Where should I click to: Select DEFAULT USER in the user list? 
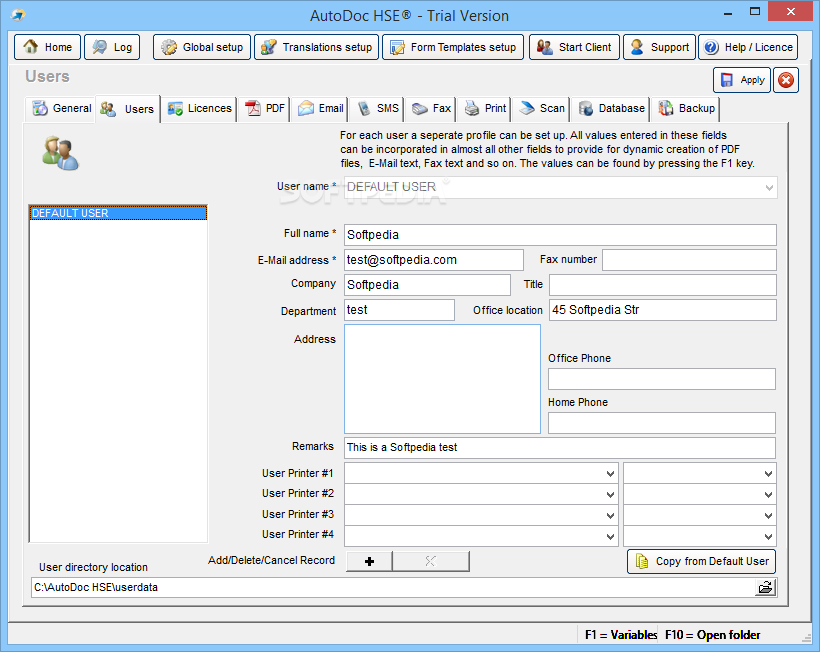click(118, 213)
